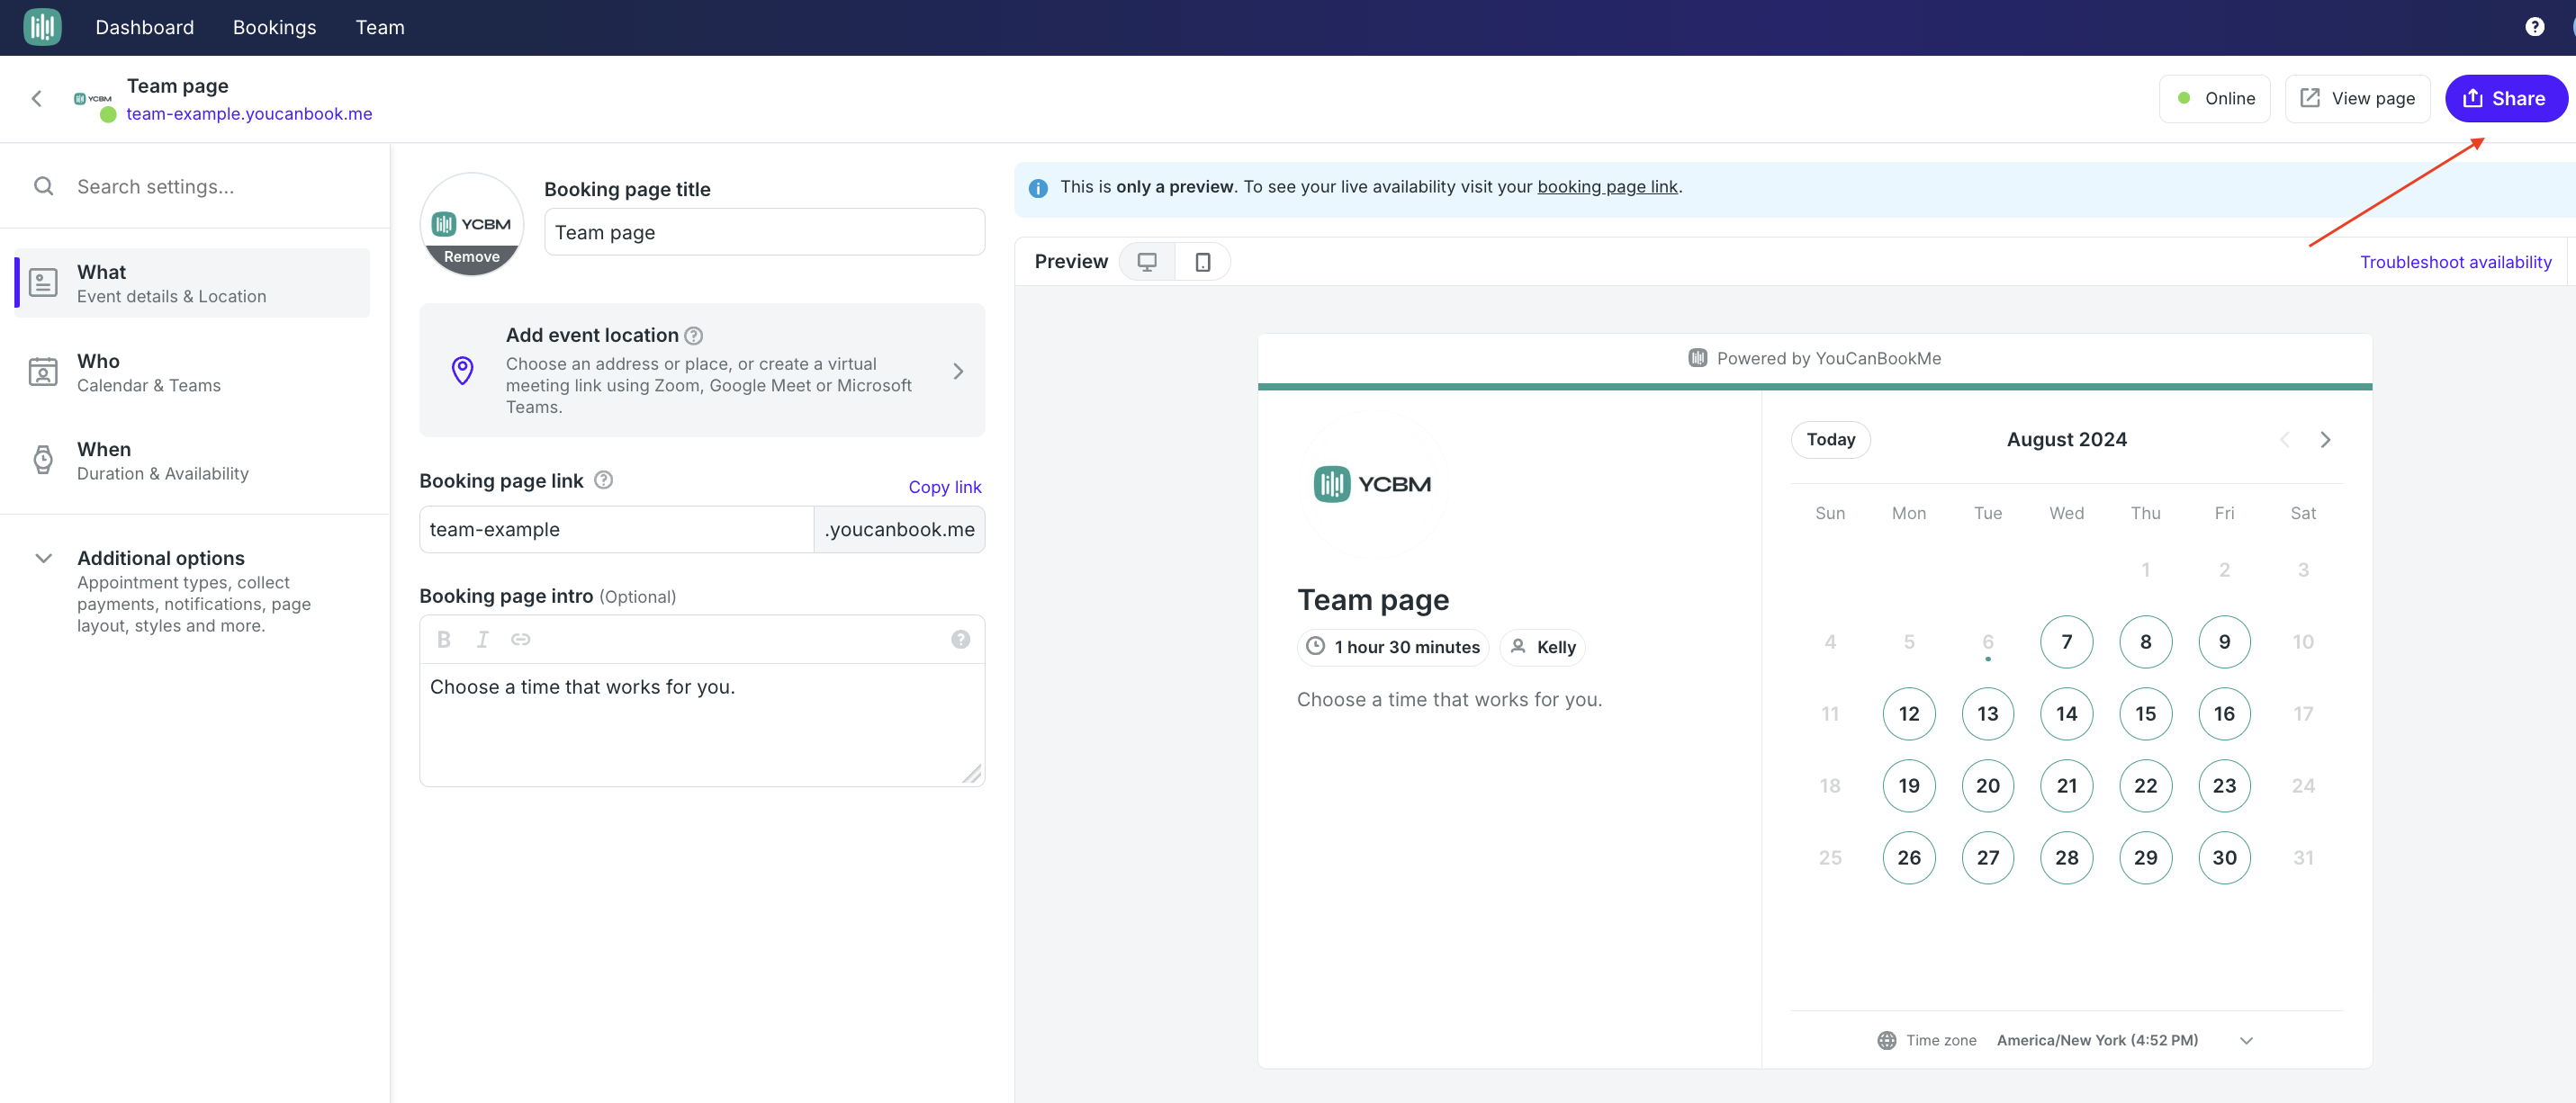Expand Additional options section
Screen dimensions: 2576x1103
44,558
